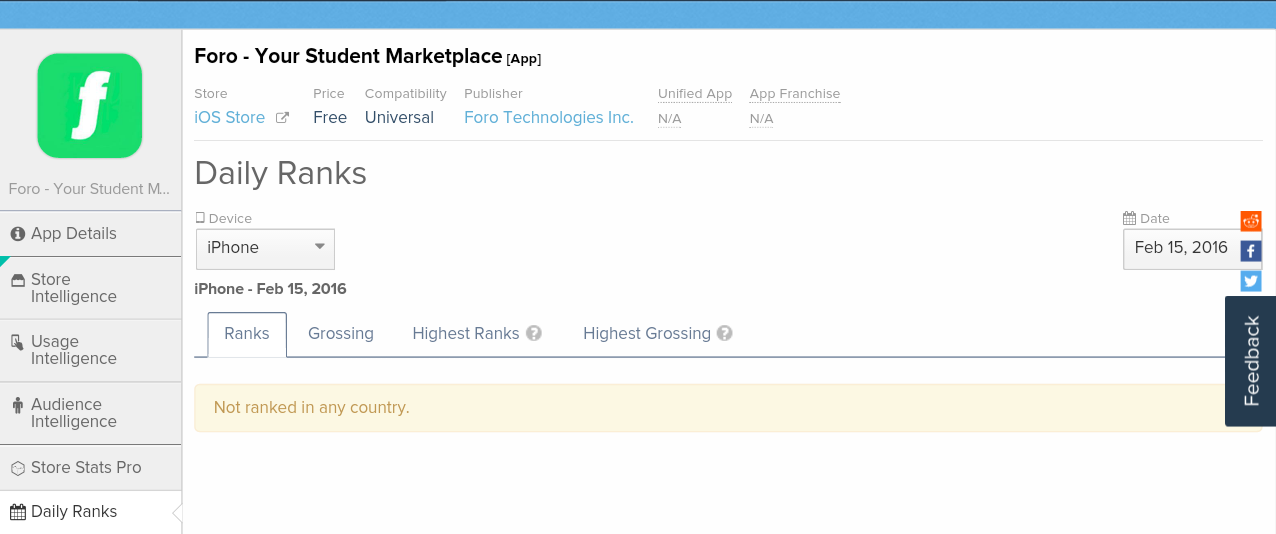Share page via Twitter icon
The height and width of the screenshot is (534, 1276).
pyautogui.click(x=1250, y=281)
